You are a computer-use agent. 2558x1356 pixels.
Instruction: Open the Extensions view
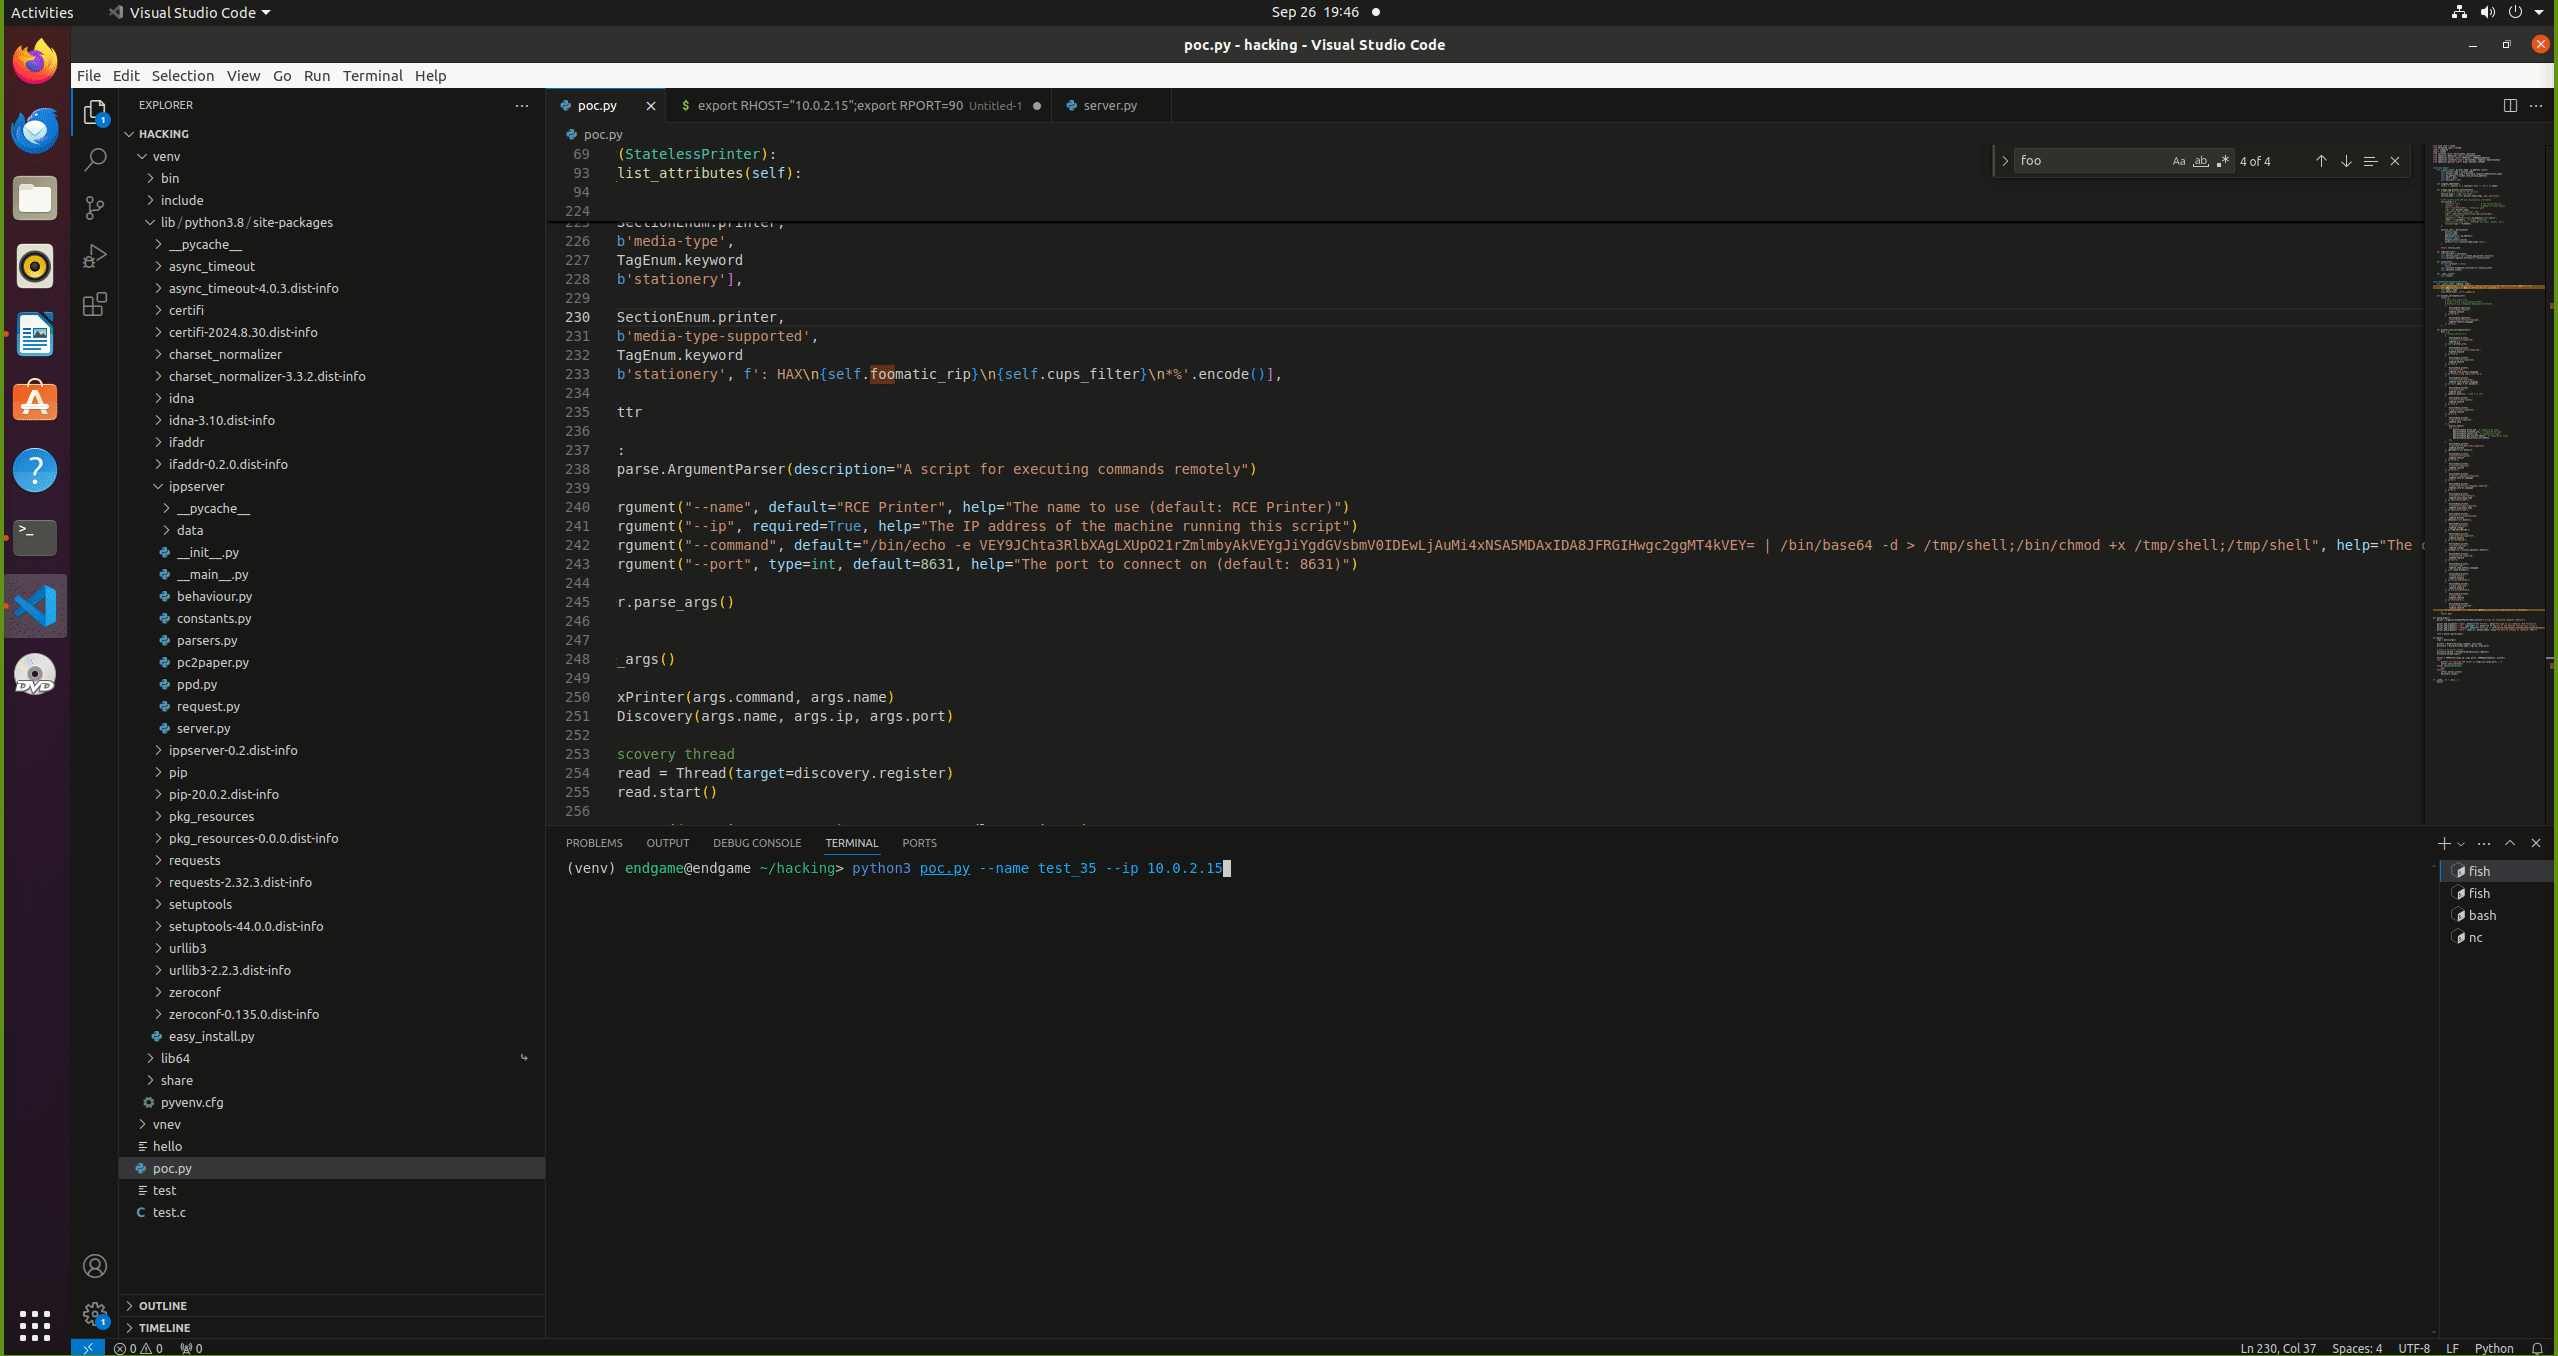pos(95,305)
